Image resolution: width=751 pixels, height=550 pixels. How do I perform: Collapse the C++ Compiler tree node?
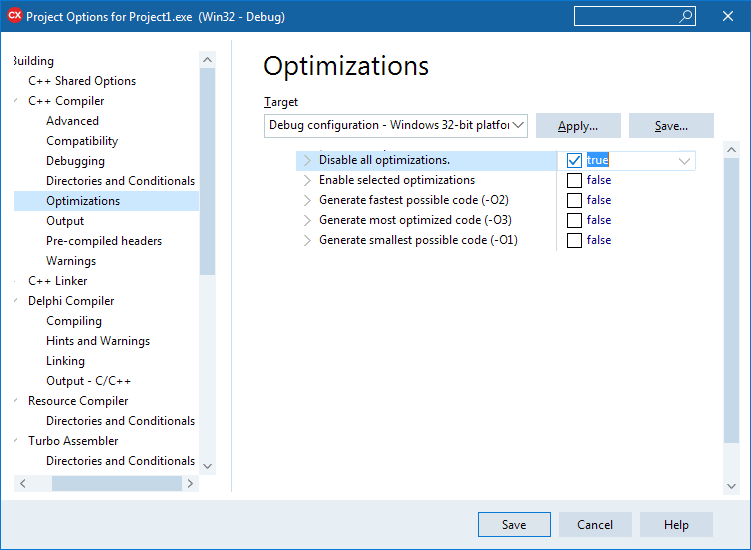coord(16,101)
